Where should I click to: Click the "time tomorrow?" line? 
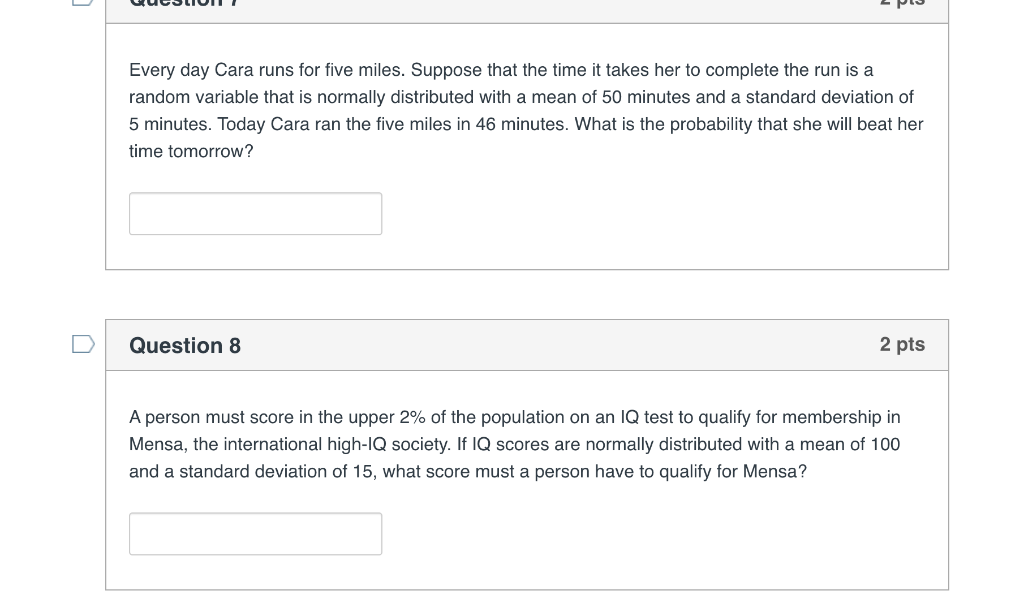pos(191,152)
